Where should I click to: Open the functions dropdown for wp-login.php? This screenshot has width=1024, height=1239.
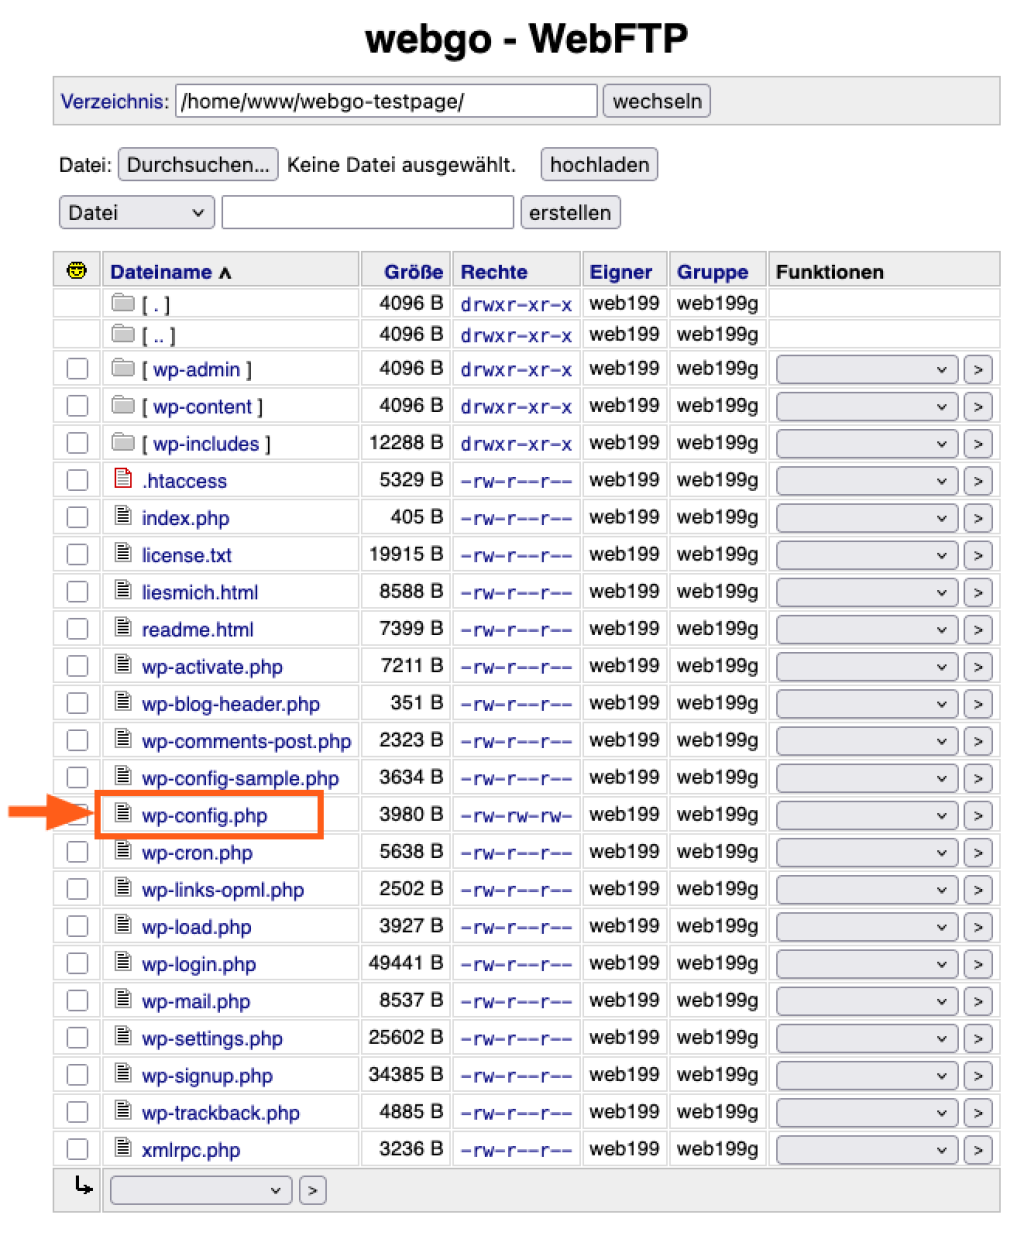click(866, 964)
